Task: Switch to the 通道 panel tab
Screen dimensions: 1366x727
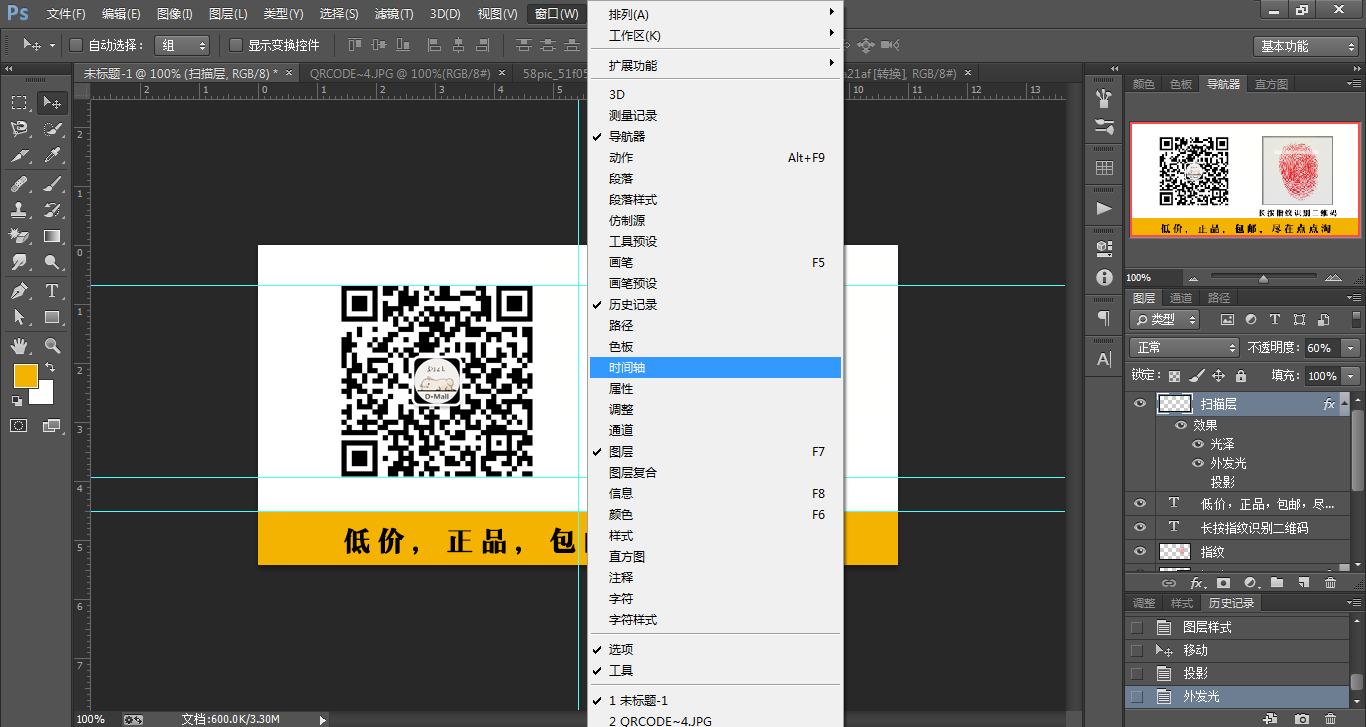Action: pos(1181,298)
